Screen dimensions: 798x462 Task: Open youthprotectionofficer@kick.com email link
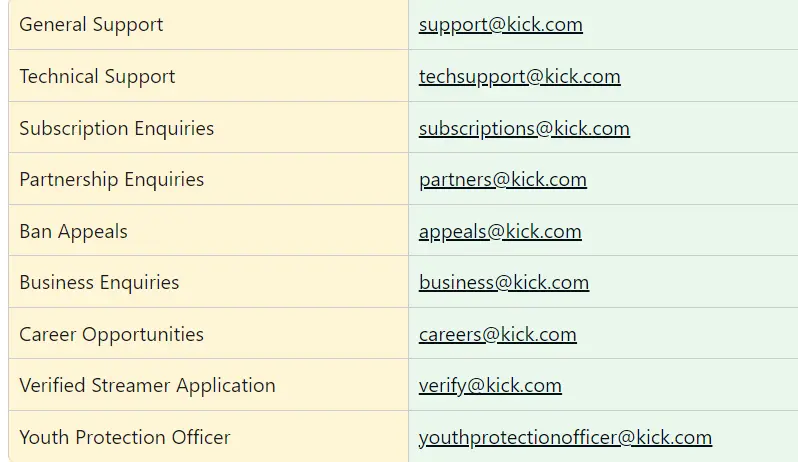565,437
